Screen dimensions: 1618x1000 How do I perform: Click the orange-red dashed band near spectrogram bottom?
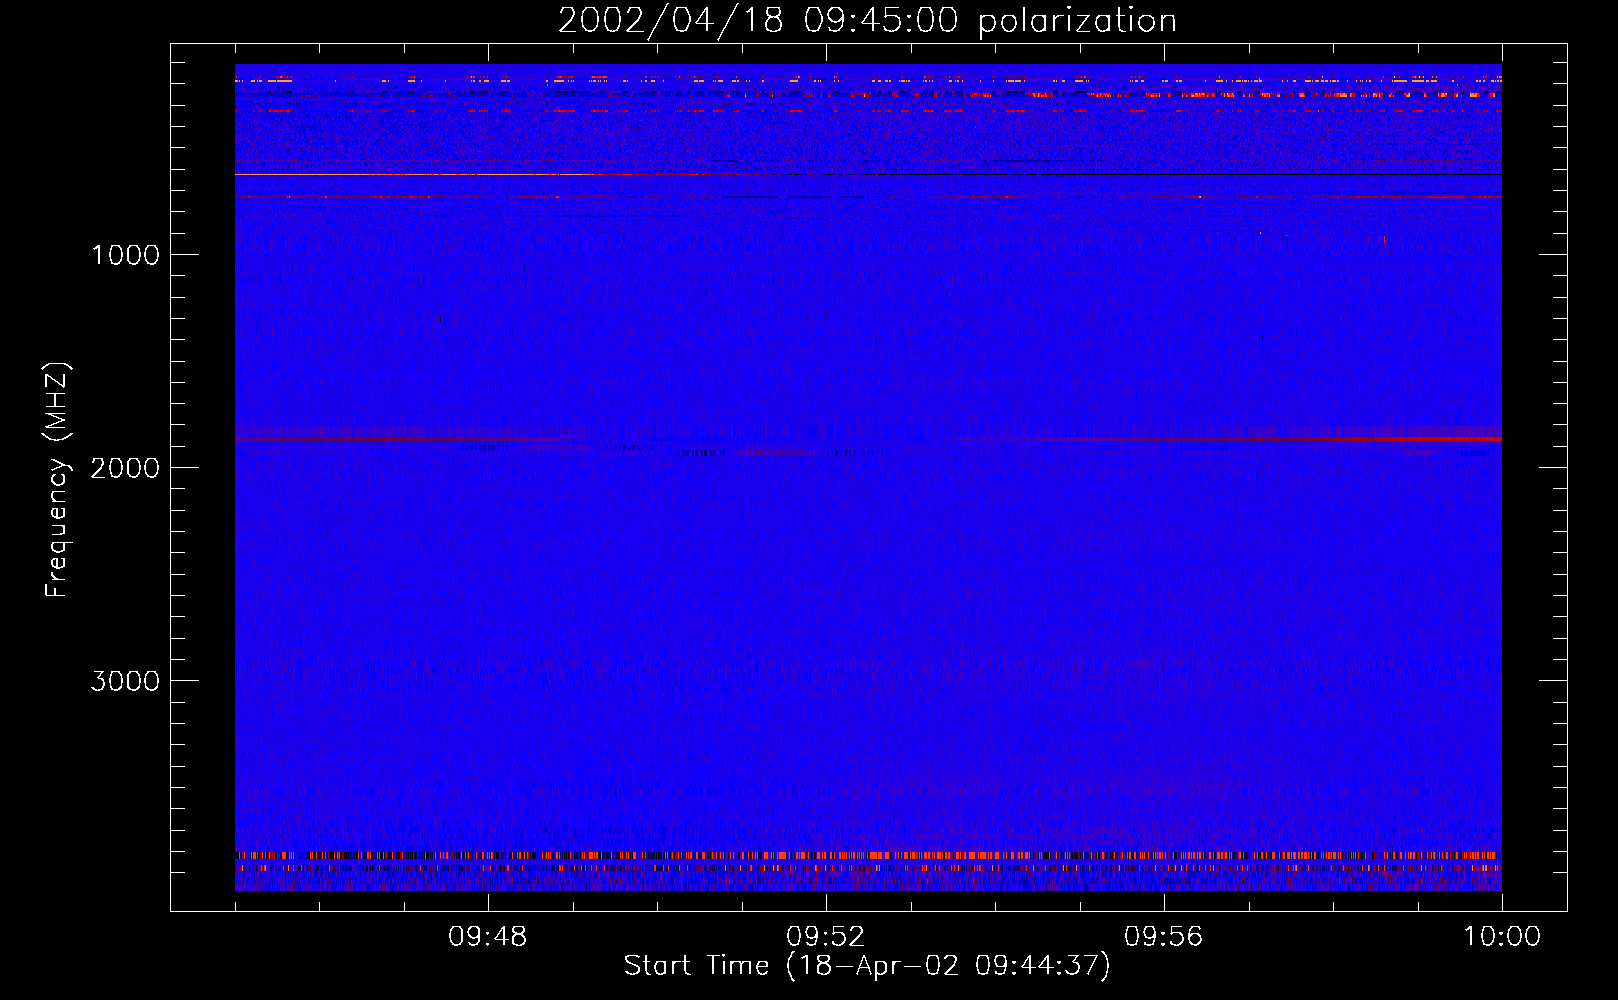868,856
